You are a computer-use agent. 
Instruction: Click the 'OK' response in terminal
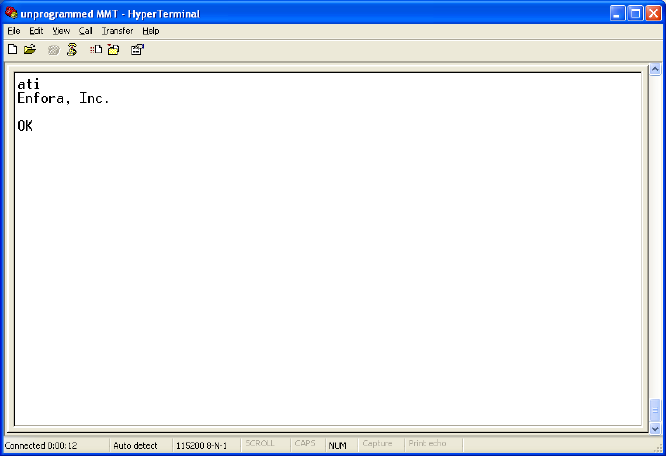pyautogui.click(x=25, y=126)
